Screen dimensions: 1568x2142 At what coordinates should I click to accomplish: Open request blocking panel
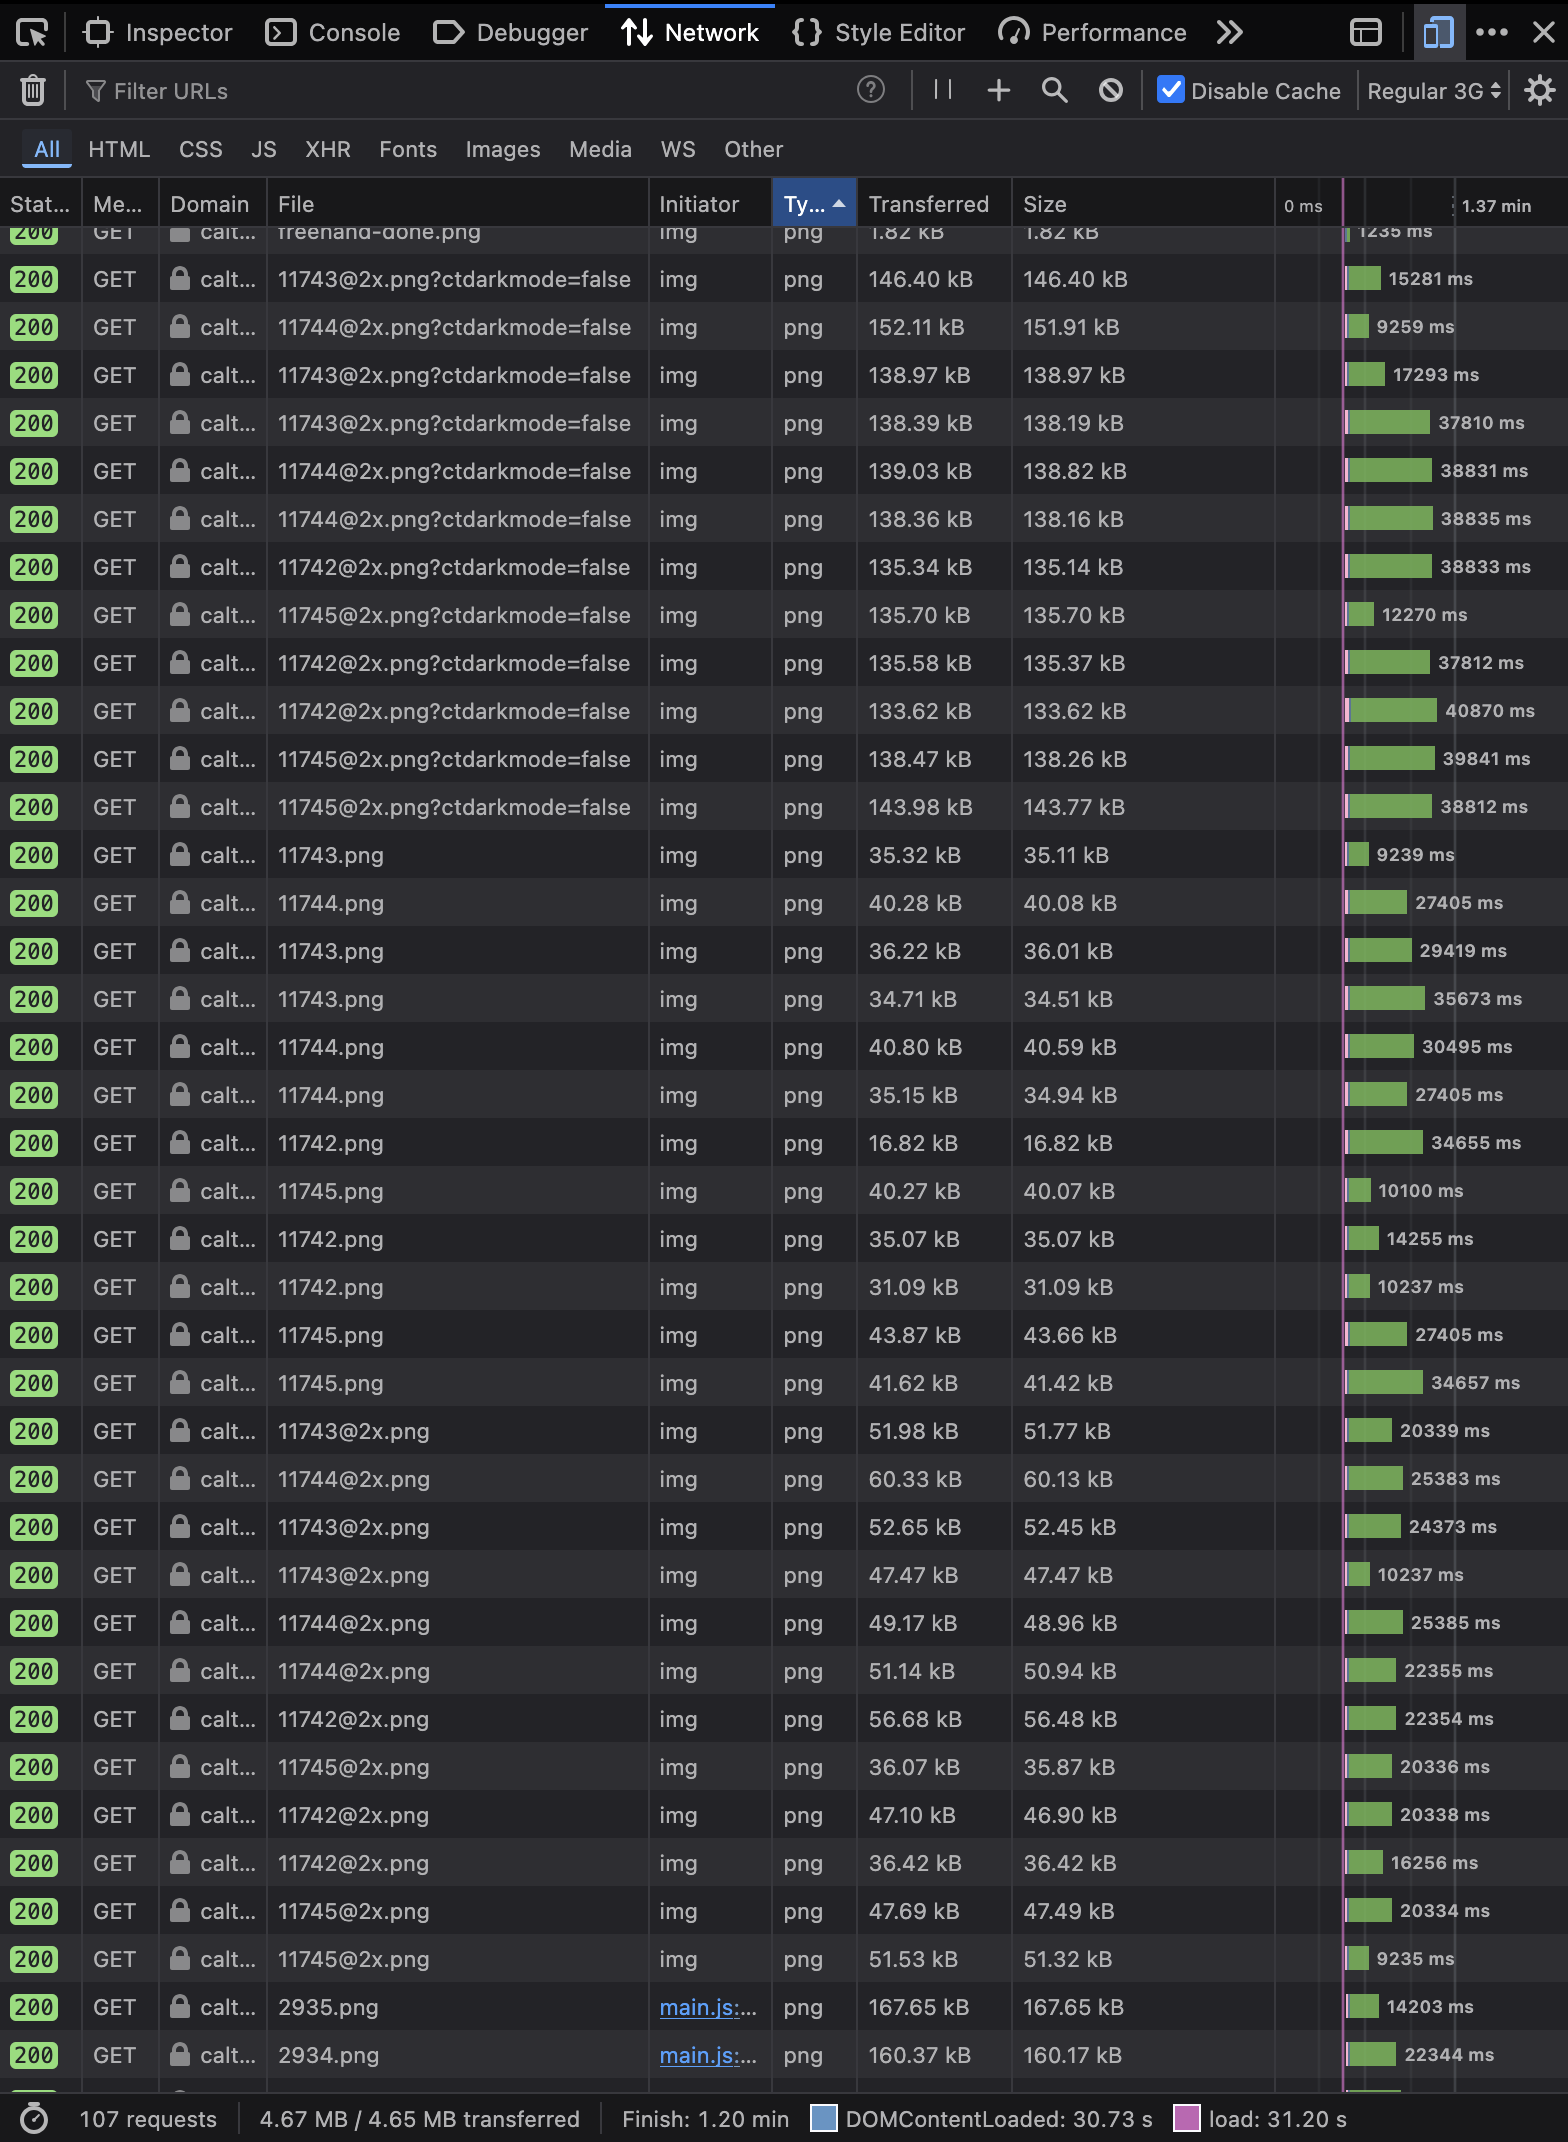pos(1110,91)
